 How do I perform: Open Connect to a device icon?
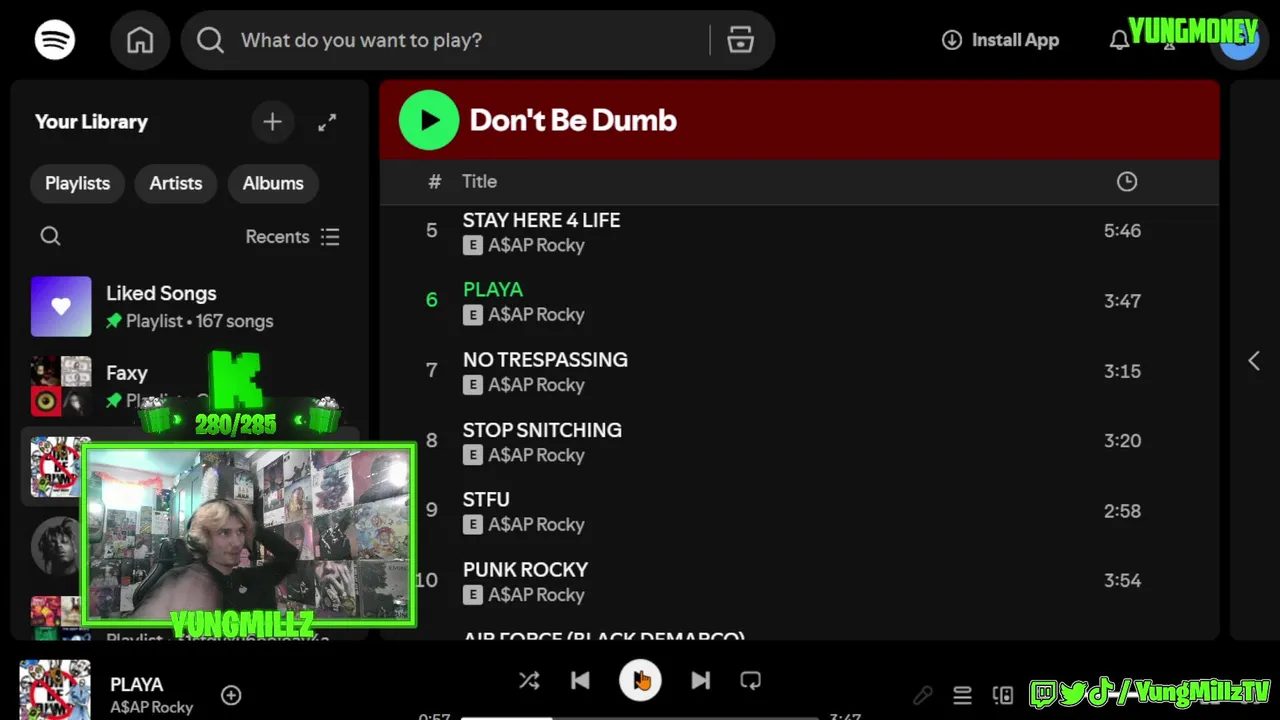[1003, 695]
